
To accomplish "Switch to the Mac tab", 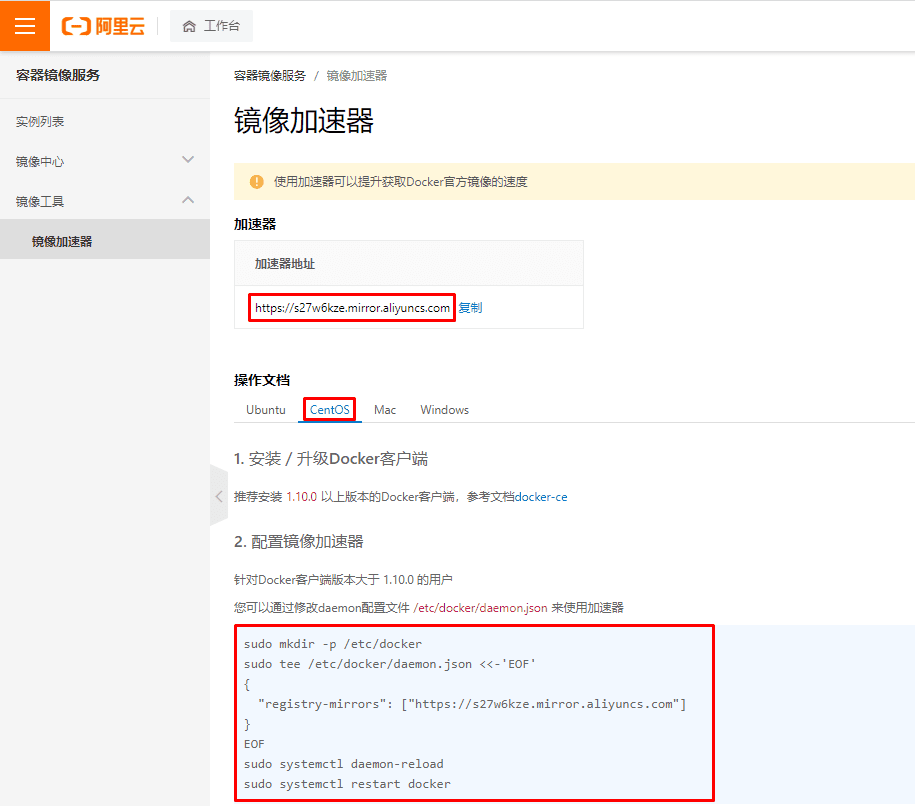I will coord(385,410).
